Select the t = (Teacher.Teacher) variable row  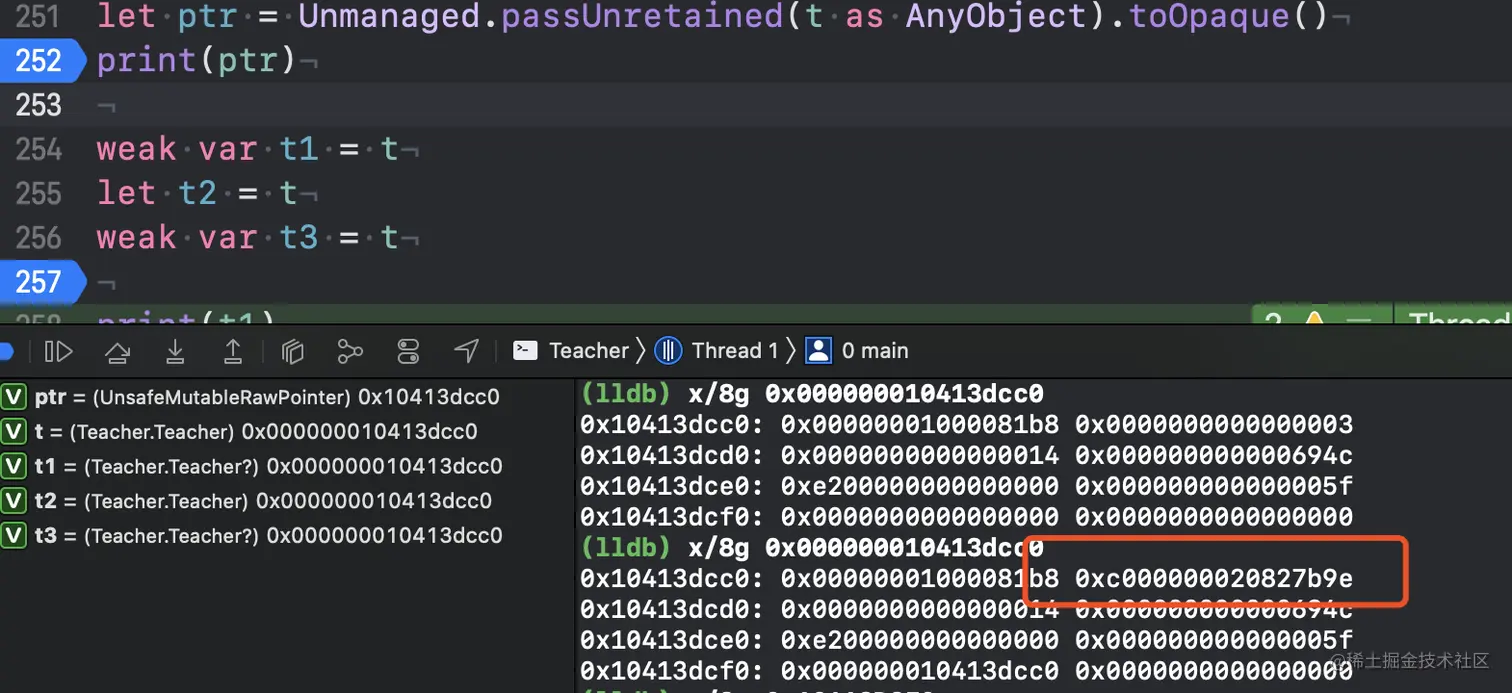(x=256, y=432)
